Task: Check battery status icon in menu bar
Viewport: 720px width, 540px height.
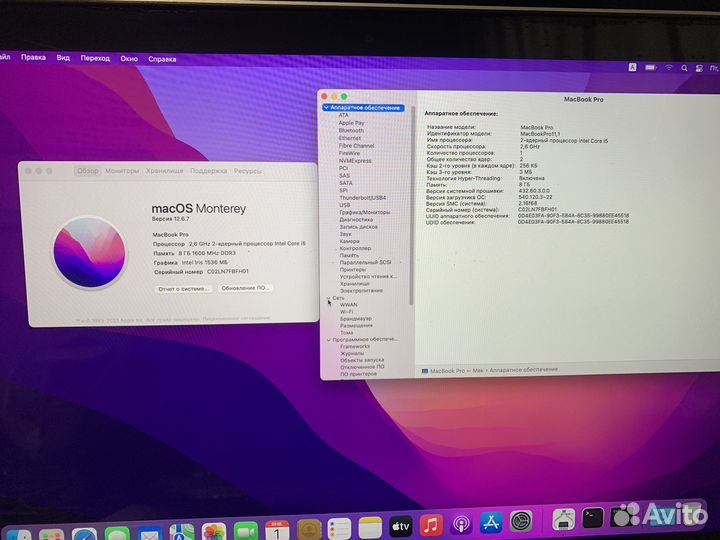Action: (x=651, y=68)
